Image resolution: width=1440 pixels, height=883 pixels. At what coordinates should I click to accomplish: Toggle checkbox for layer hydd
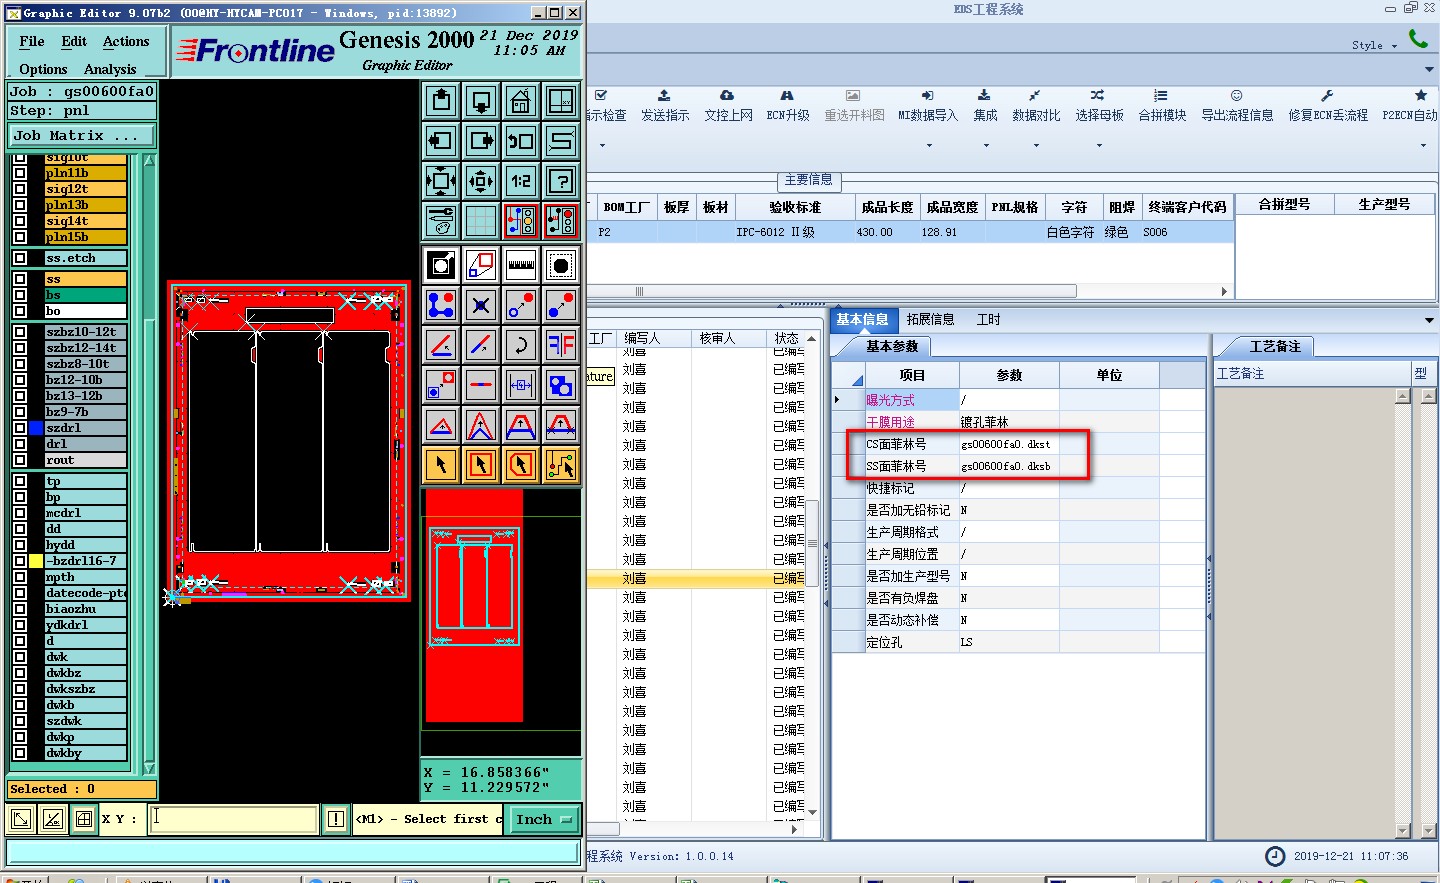[x=20, y=545]
